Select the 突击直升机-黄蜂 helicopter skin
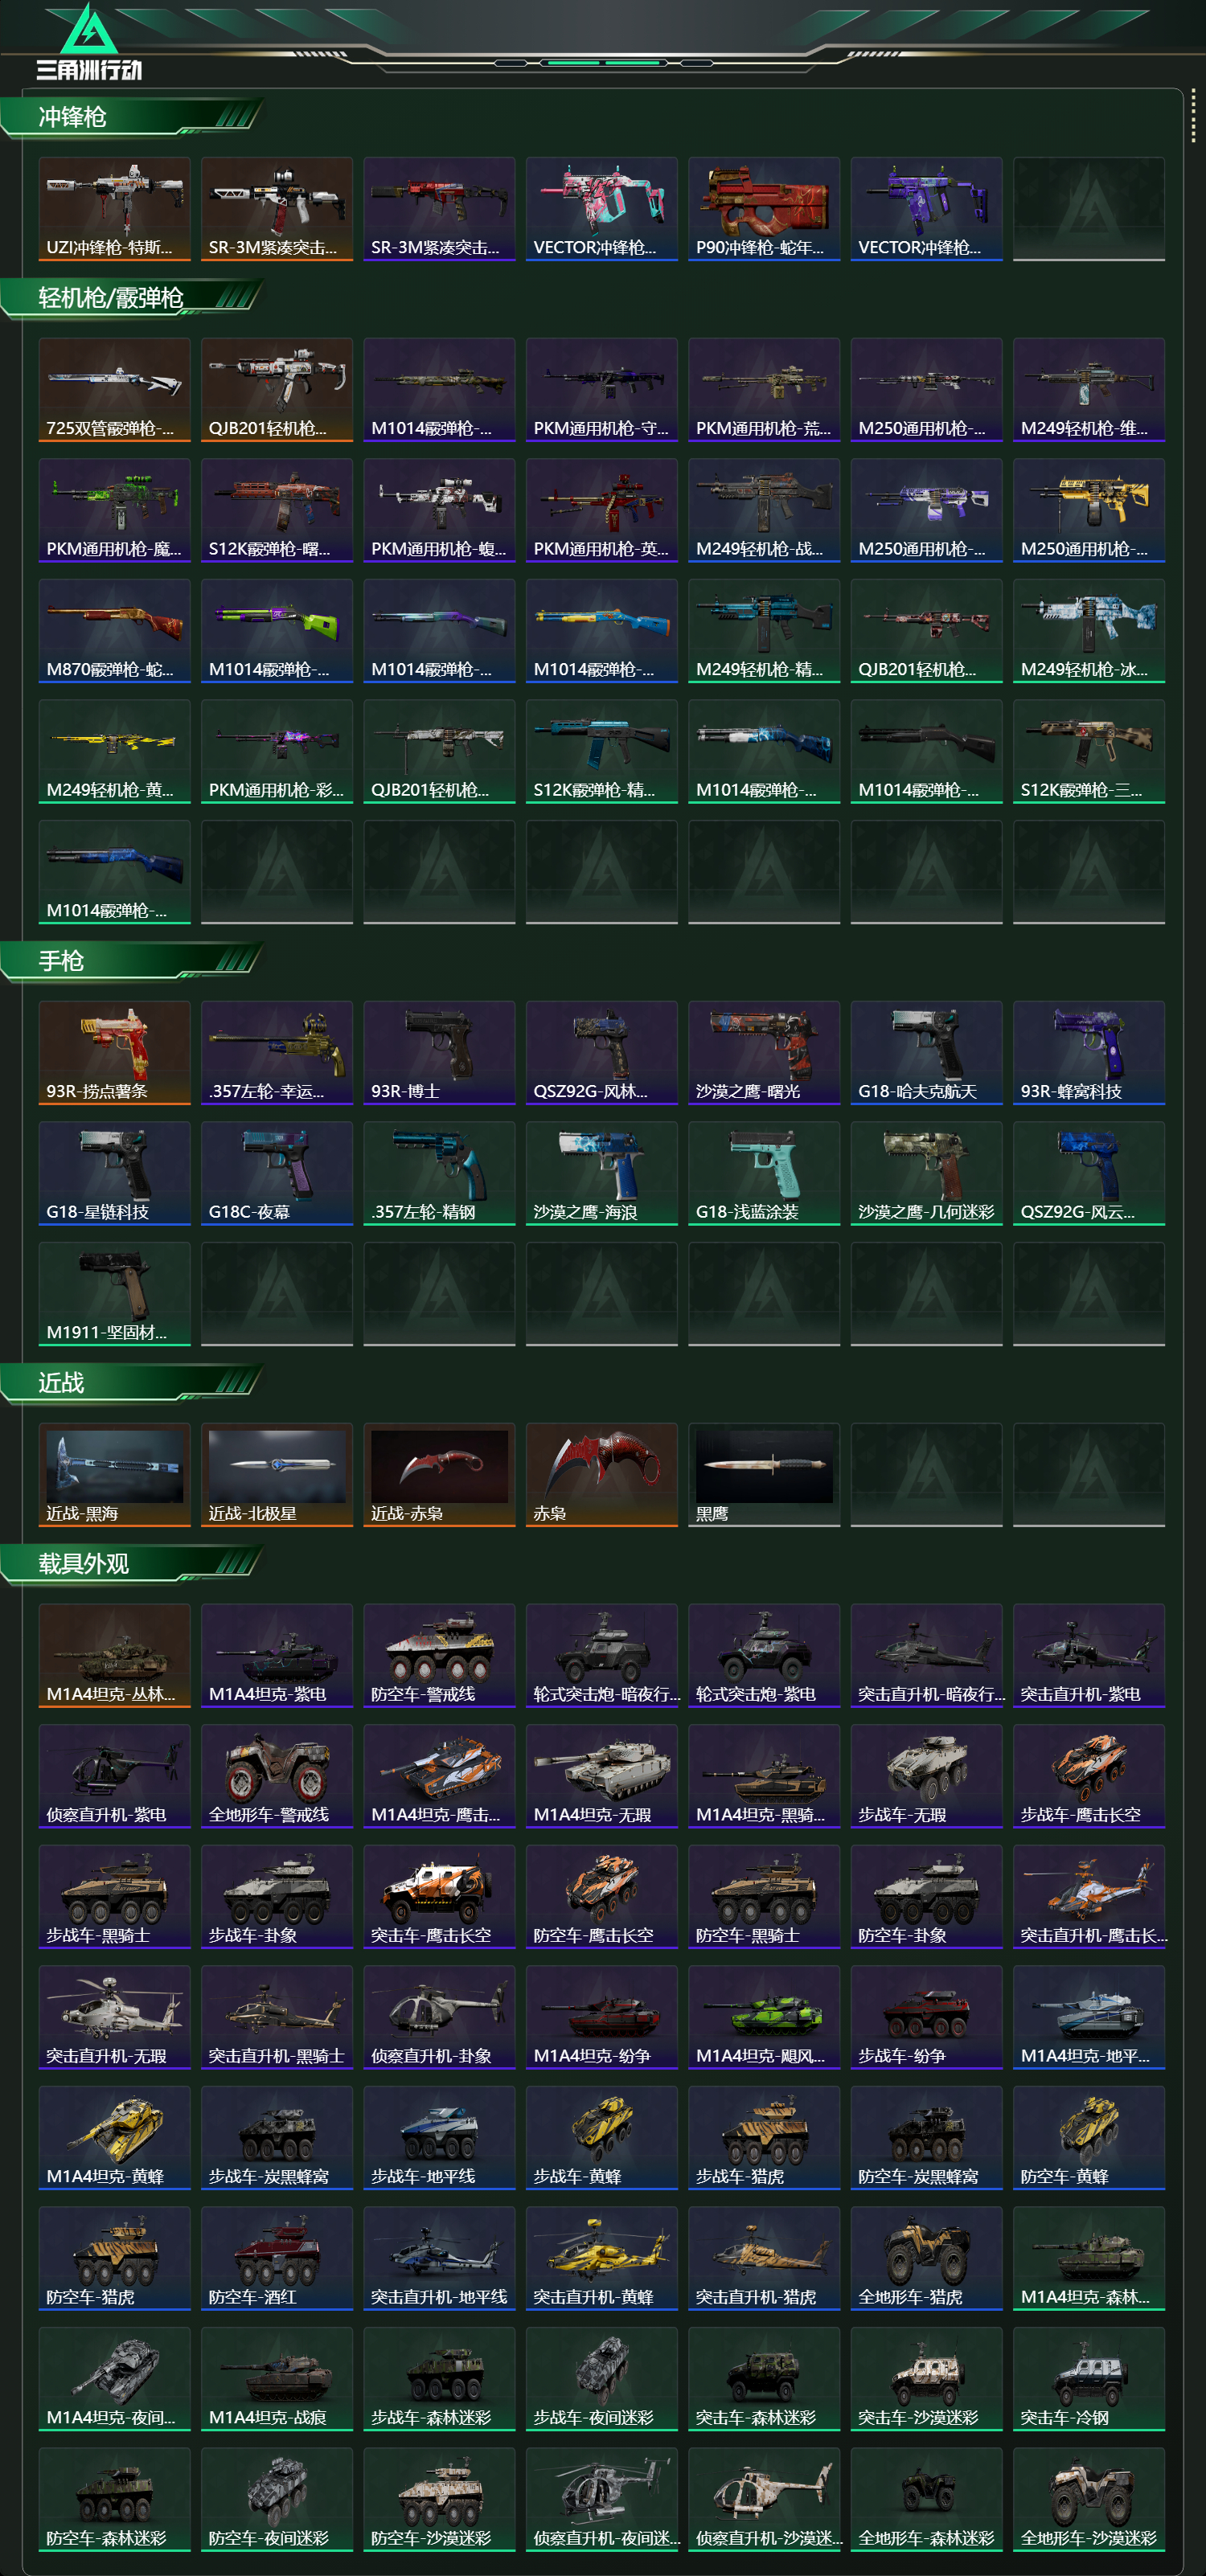Image resolution: width=1206 pixels, height=2576 pixels. click(x=602, y=2259)
